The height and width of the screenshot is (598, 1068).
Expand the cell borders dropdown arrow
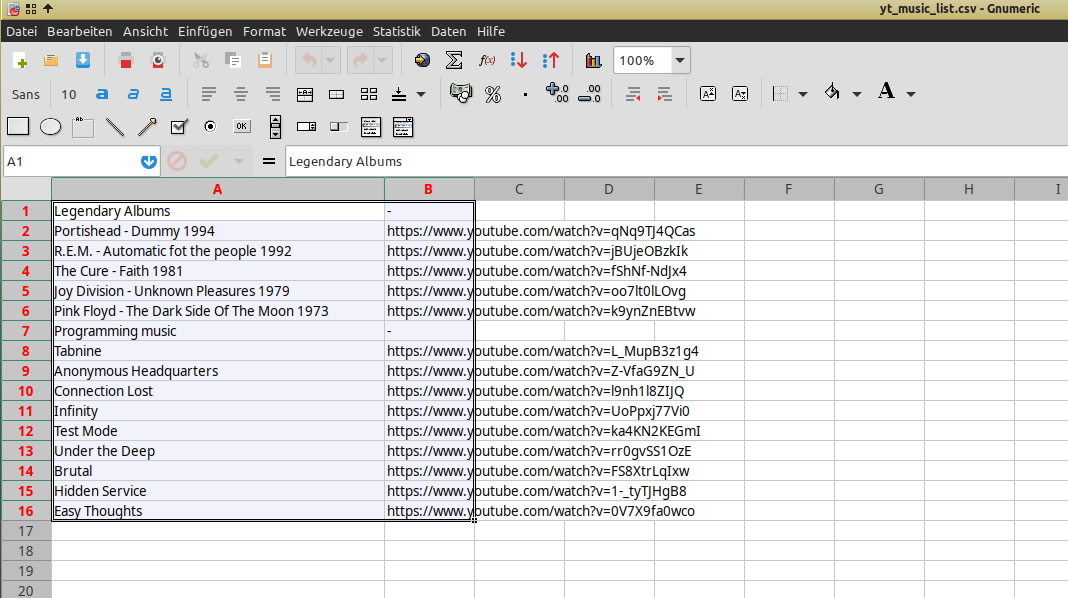point(803,94)
